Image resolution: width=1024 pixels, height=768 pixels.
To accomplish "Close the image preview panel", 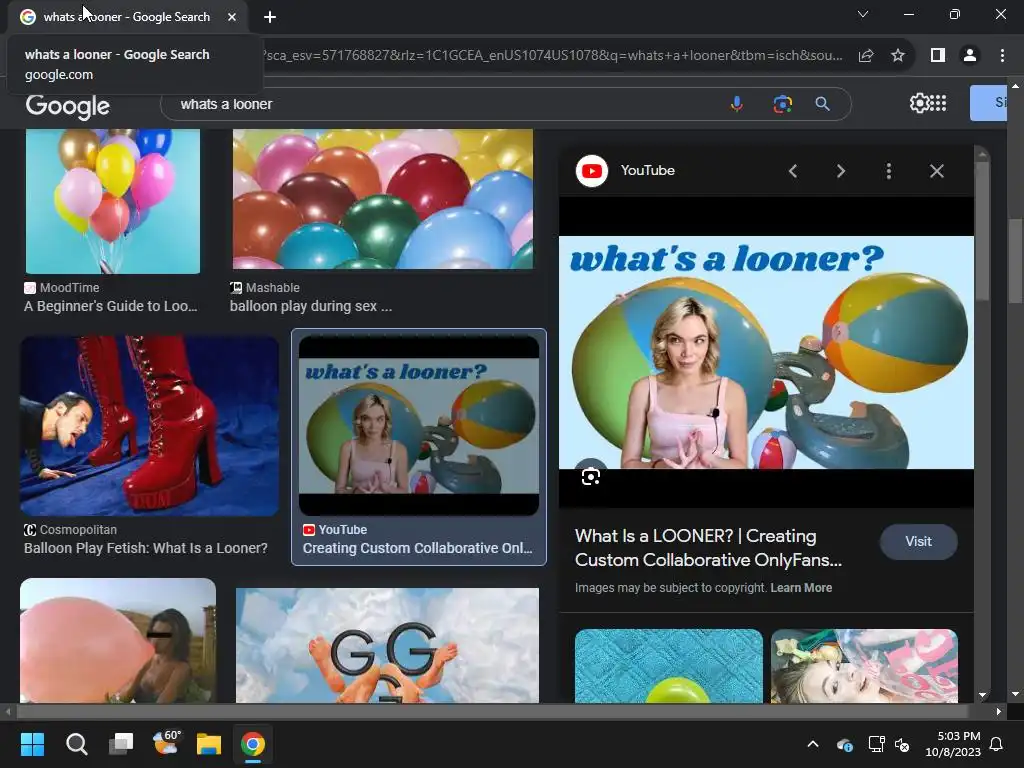I will [x=936, y=171].
